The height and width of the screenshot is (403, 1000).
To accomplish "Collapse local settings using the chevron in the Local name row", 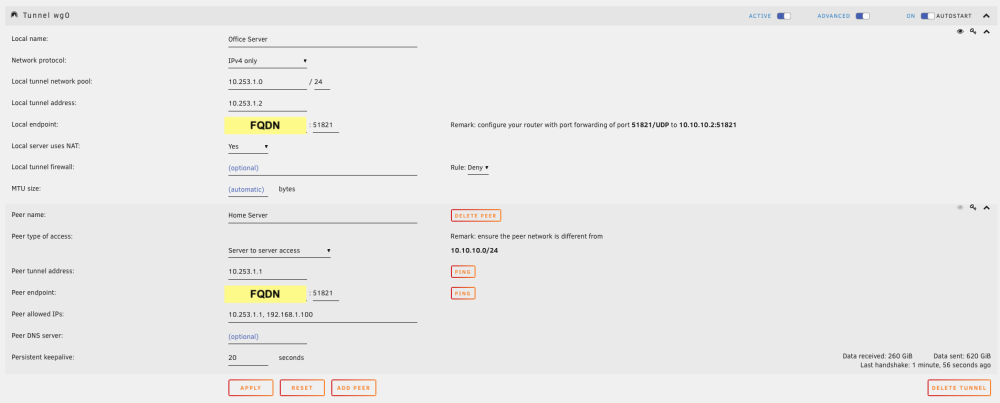I will pyautogui.click(x=986, y=31).
